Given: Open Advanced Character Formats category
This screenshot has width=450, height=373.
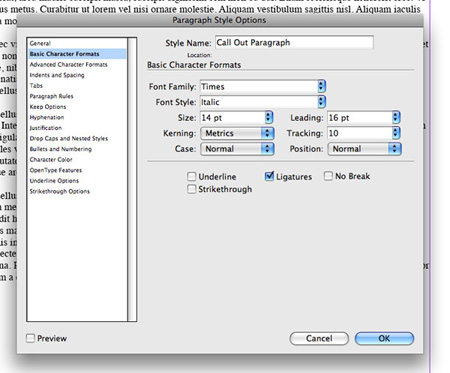Looking at the screenshot, I should (x=68, y=64).
